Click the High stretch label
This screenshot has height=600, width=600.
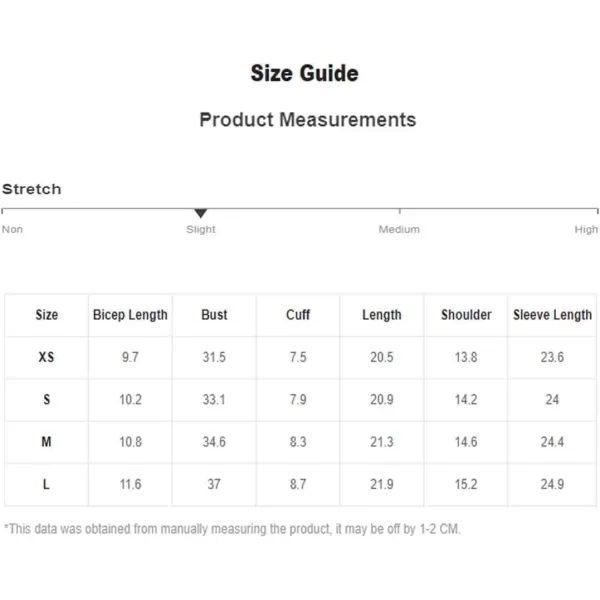(x=586, y=229)
